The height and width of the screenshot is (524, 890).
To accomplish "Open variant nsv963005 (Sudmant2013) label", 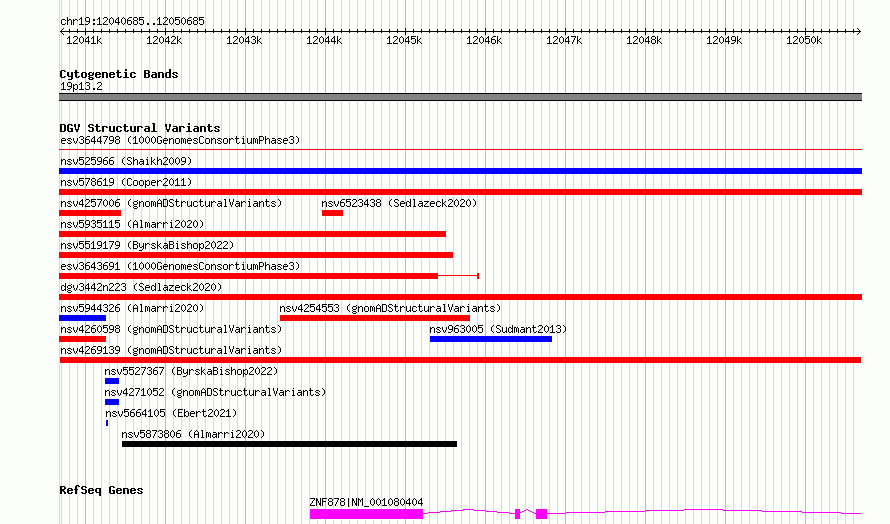I will point(498,329).
